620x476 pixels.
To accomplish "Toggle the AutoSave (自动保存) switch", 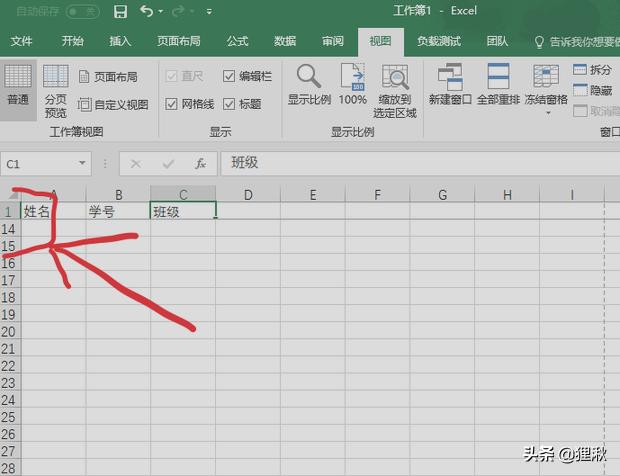I will click(x=80, y=12).
